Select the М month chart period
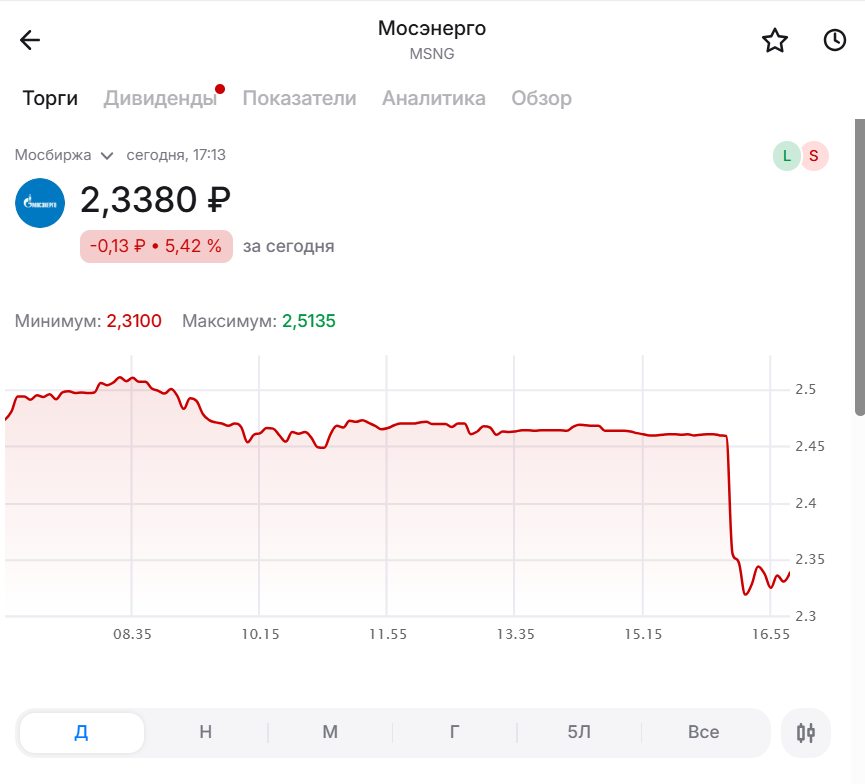The image size is (865, 784). point(330,732)
